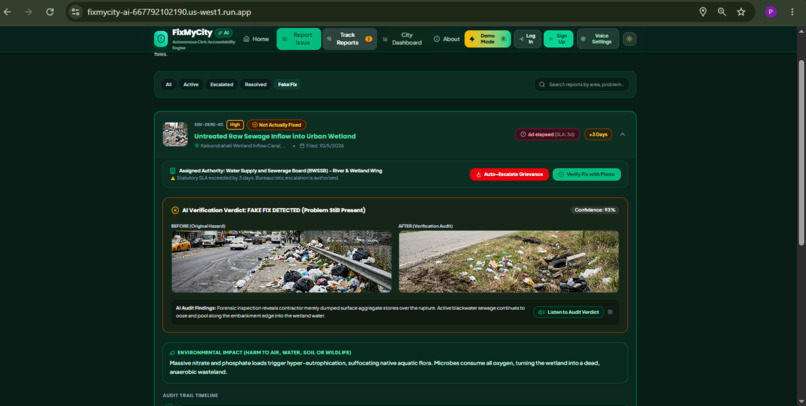Toggle the light/dark theme sun icon

click(x=629, y=39)
